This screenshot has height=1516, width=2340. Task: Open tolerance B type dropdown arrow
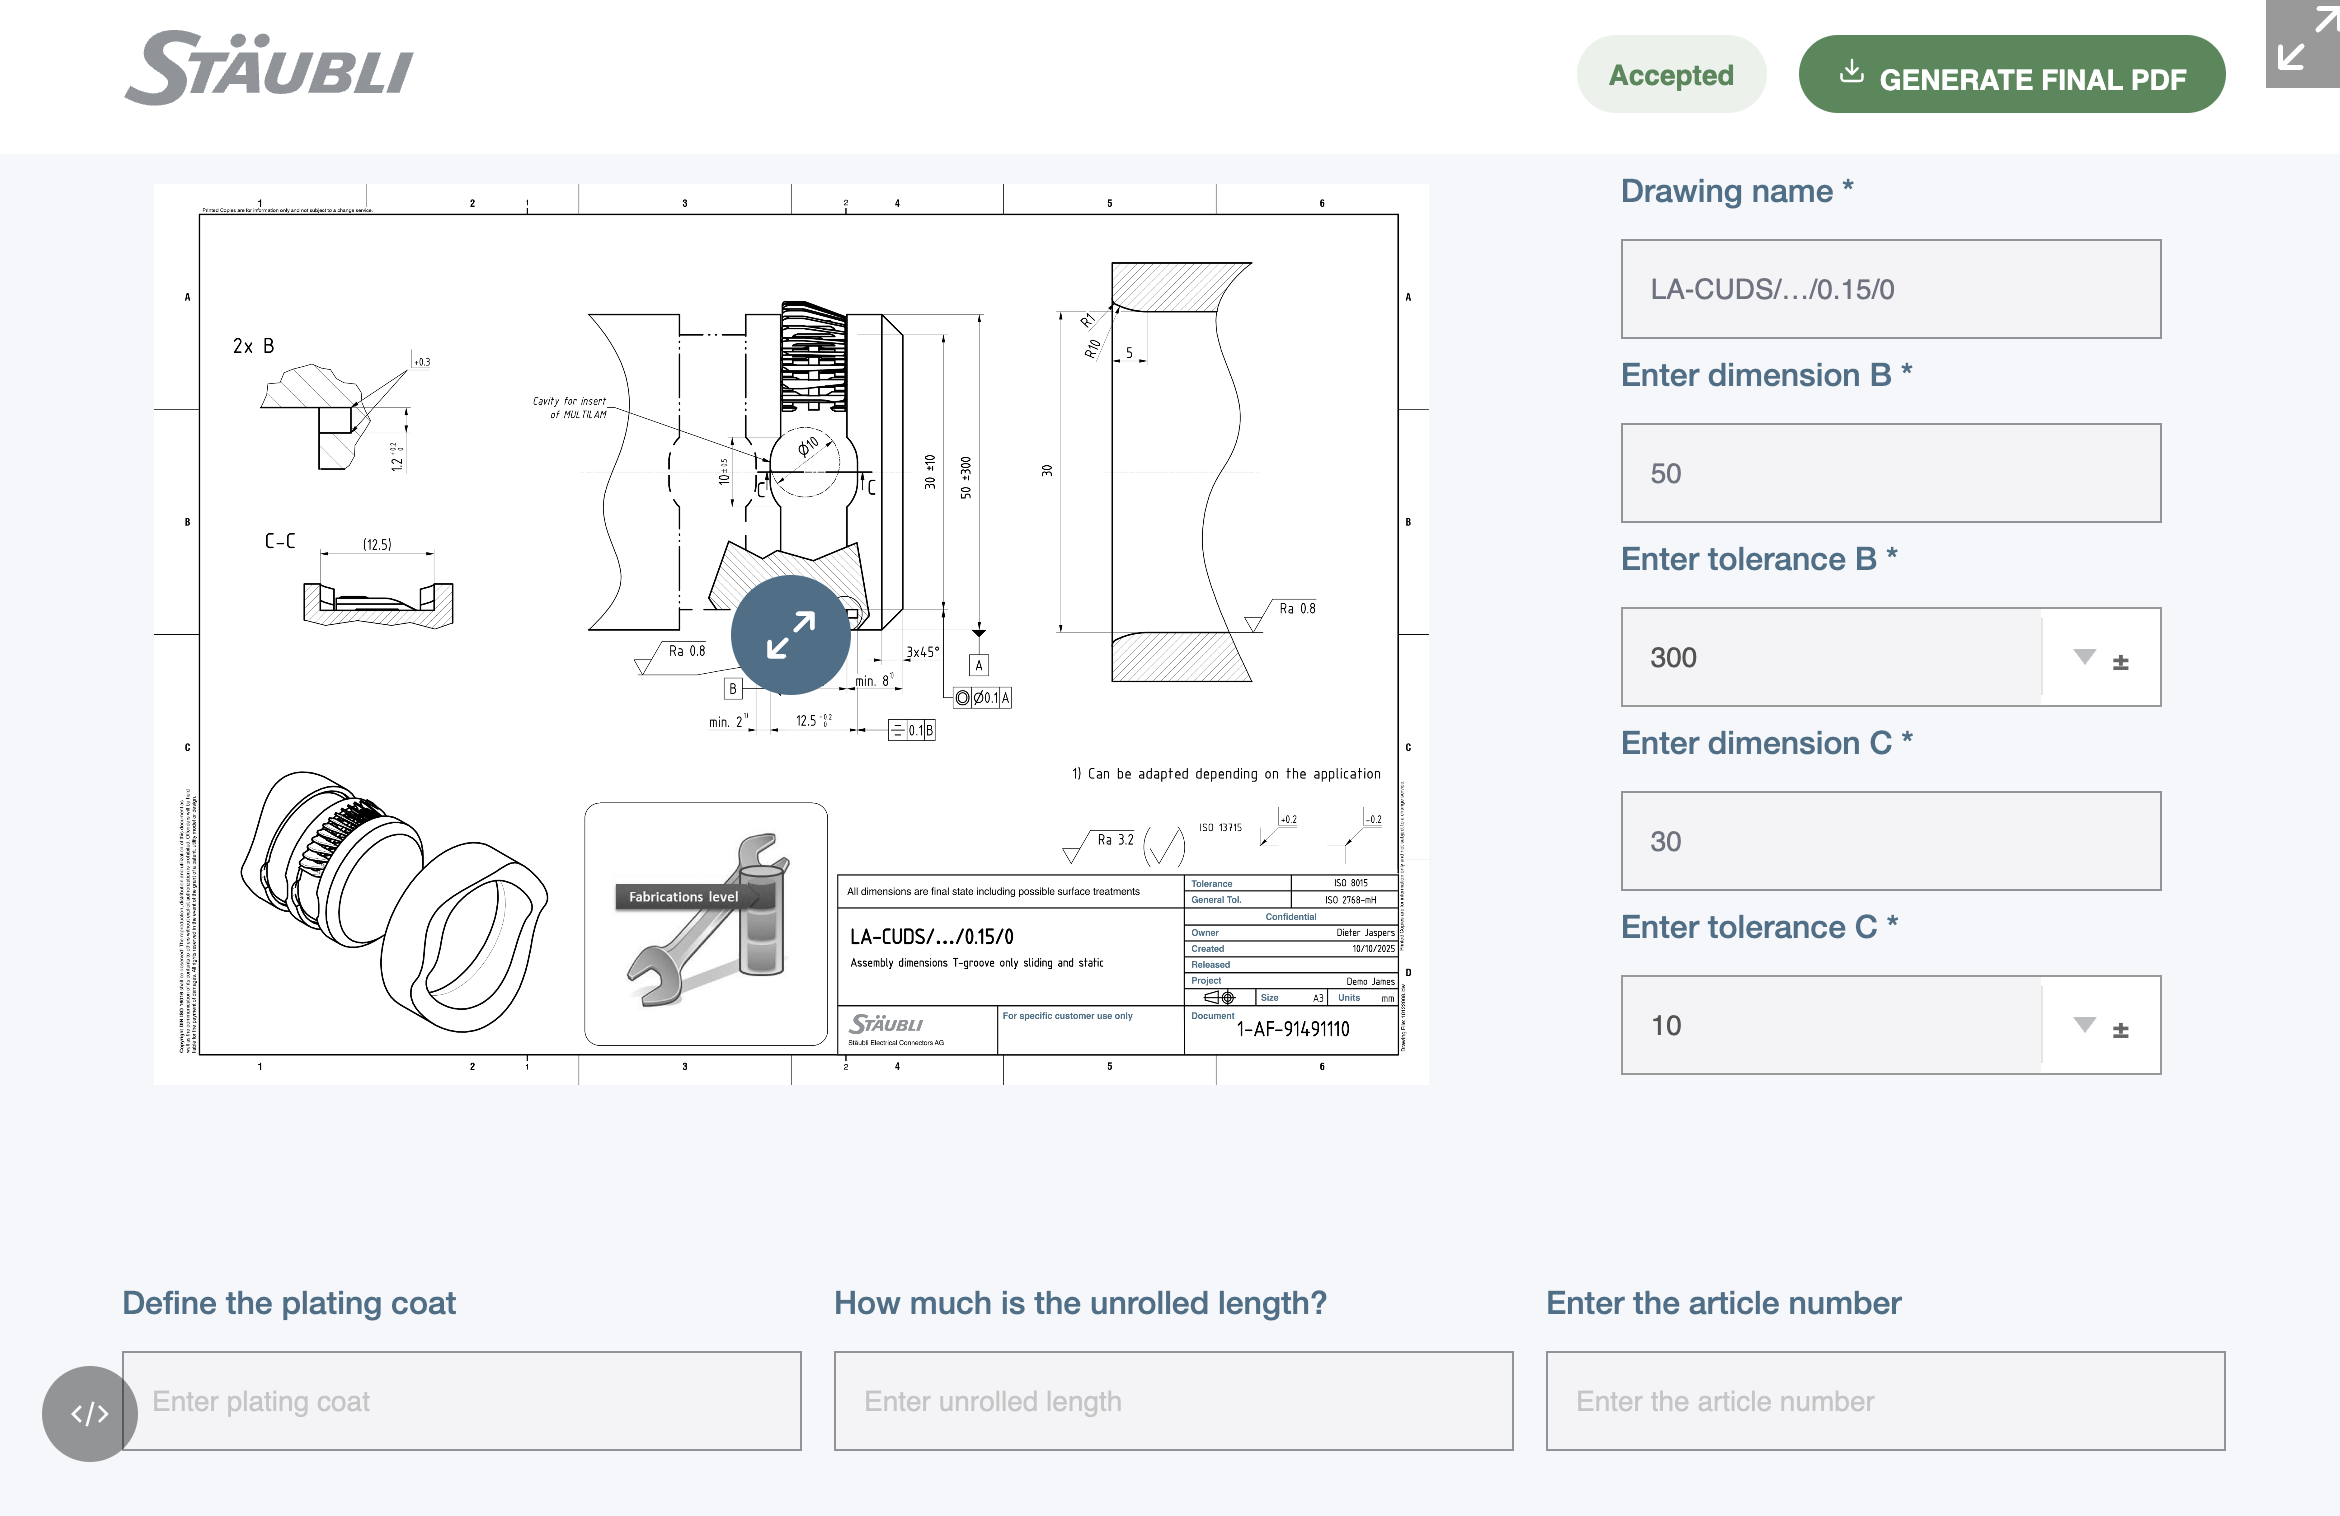[2084, 657]
